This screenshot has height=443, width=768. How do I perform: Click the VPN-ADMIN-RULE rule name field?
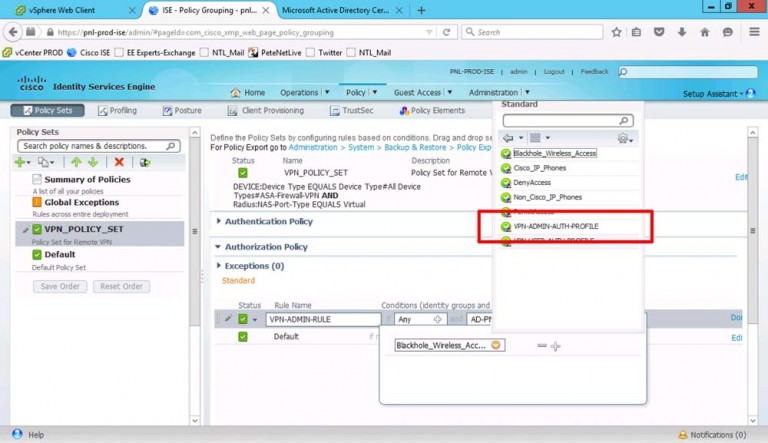click(323, 319)
